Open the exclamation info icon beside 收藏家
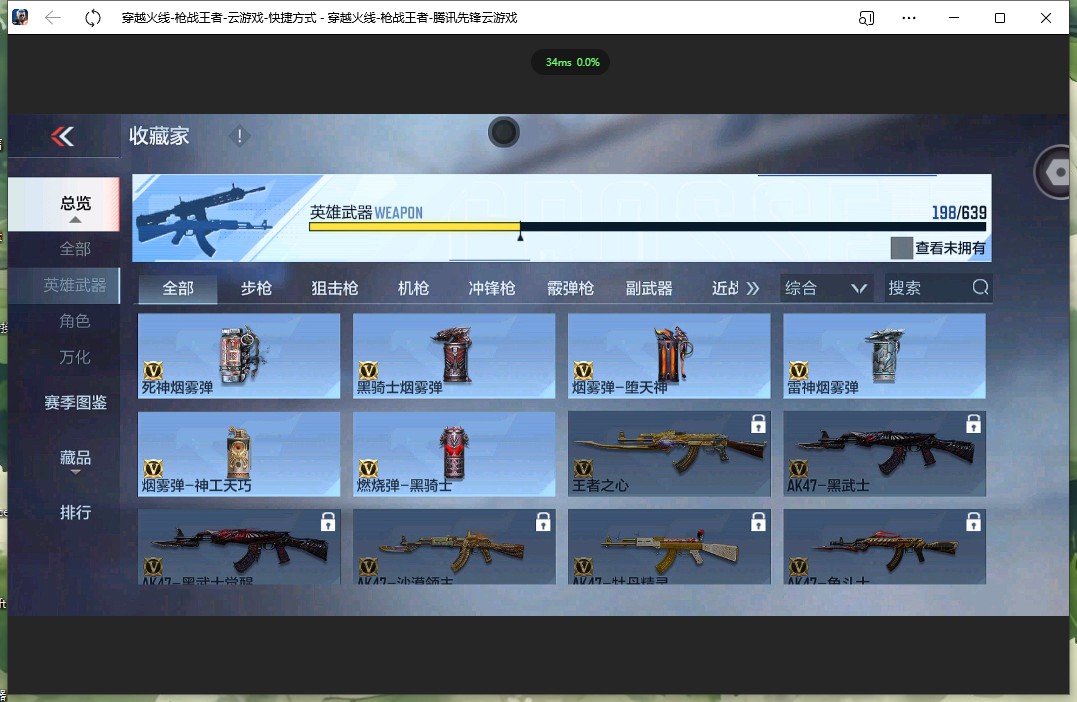 tap(239, 136)
